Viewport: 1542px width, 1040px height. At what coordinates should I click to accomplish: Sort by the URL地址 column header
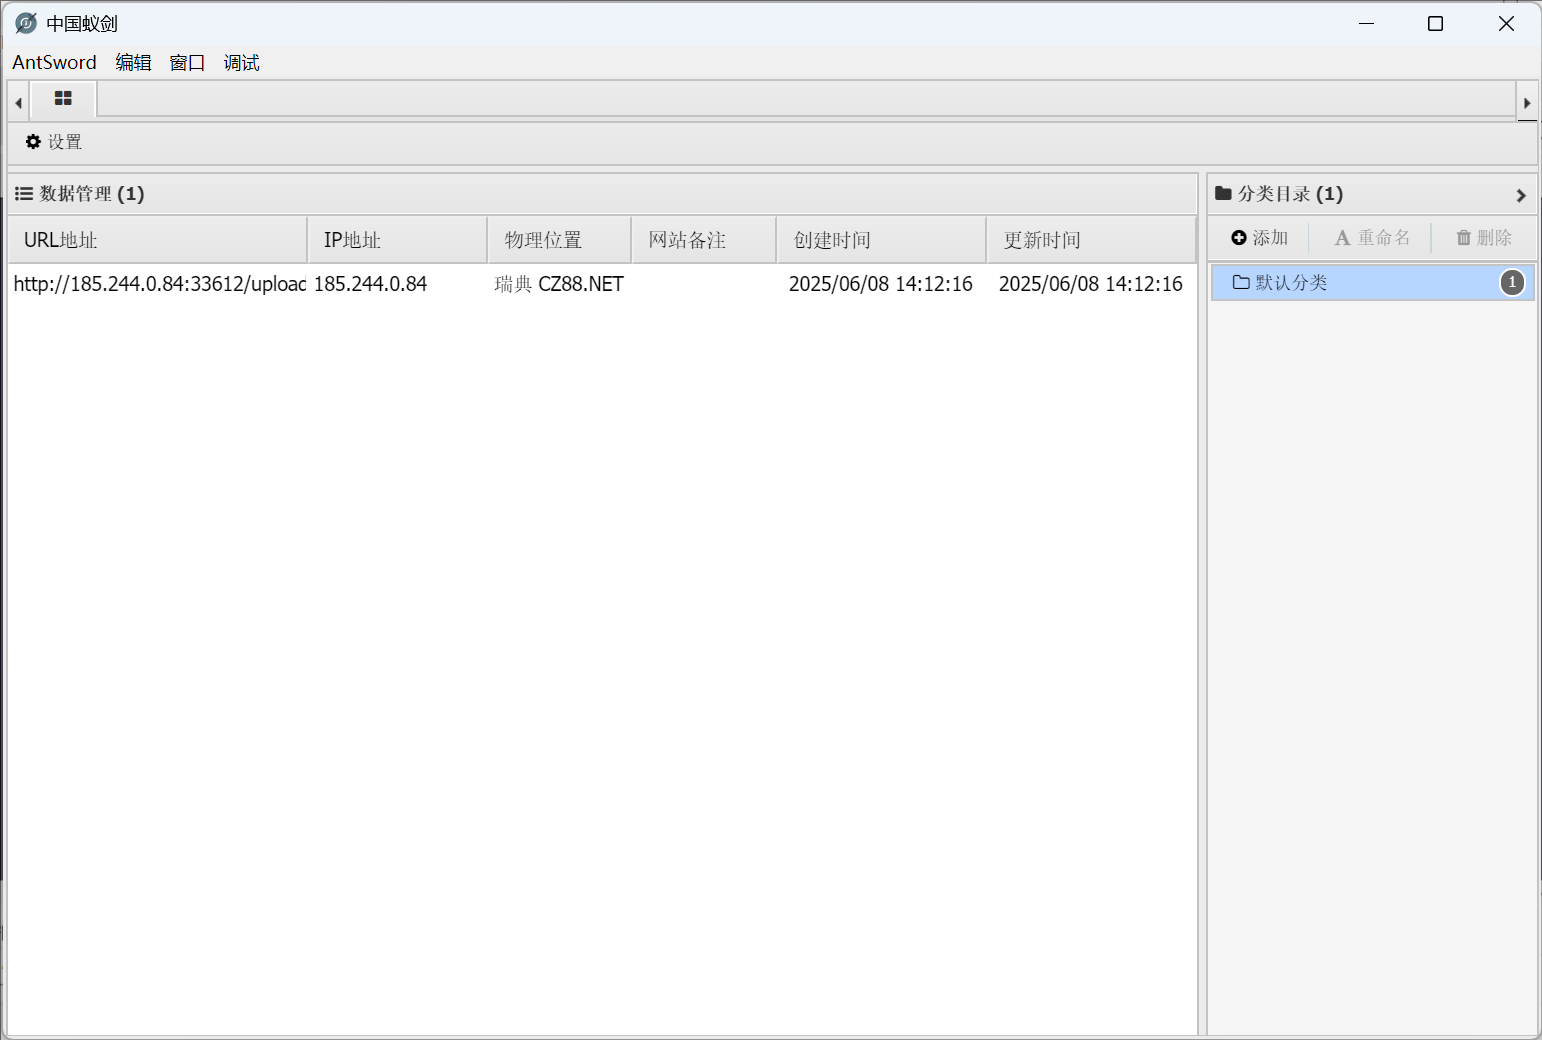(158, 240)
